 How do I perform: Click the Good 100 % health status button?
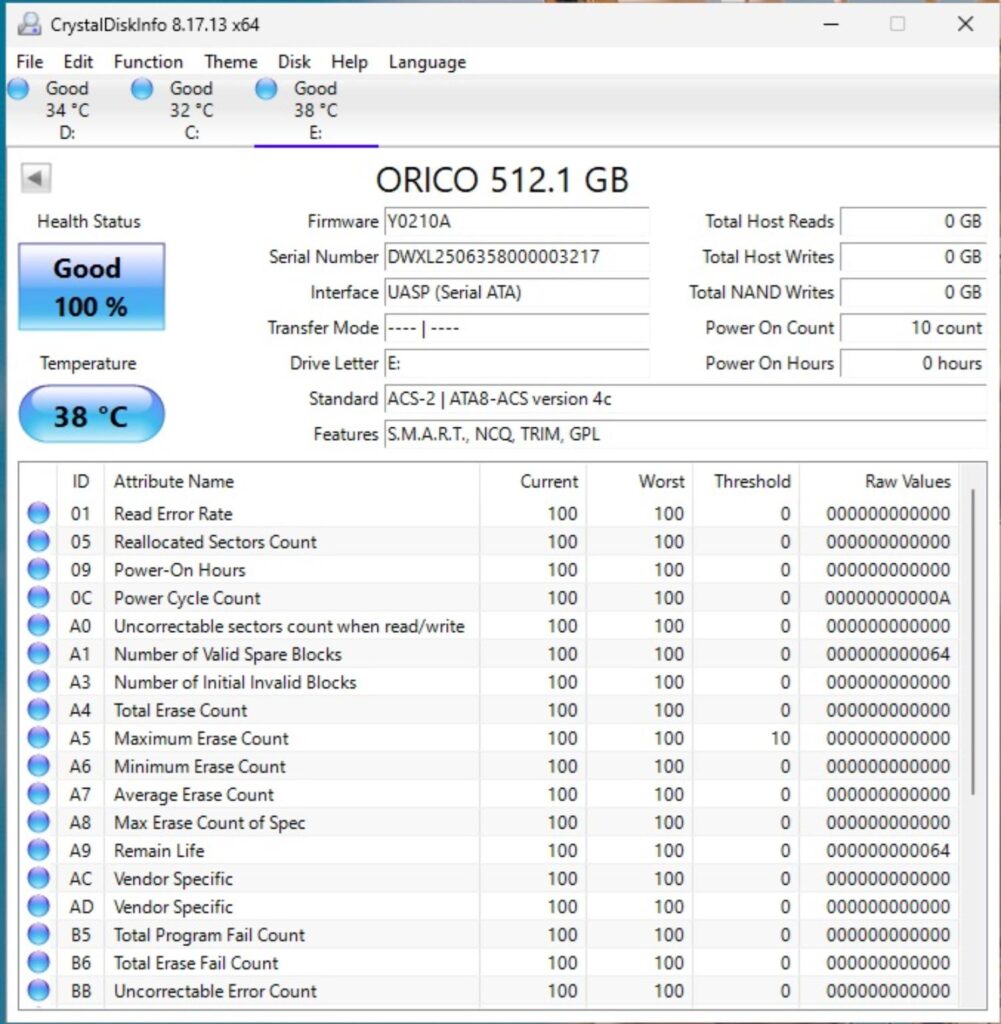91,287
